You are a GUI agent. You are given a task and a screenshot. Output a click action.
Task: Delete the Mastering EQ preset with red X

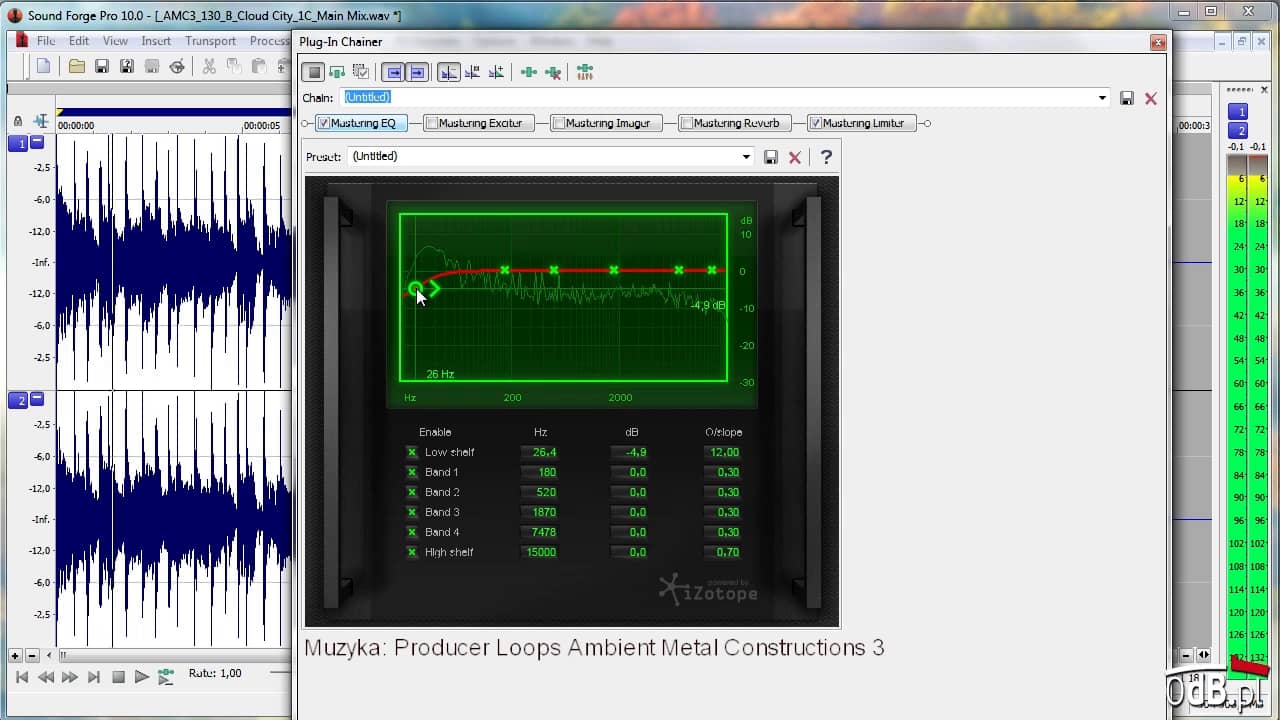click(x=795, y=157)
